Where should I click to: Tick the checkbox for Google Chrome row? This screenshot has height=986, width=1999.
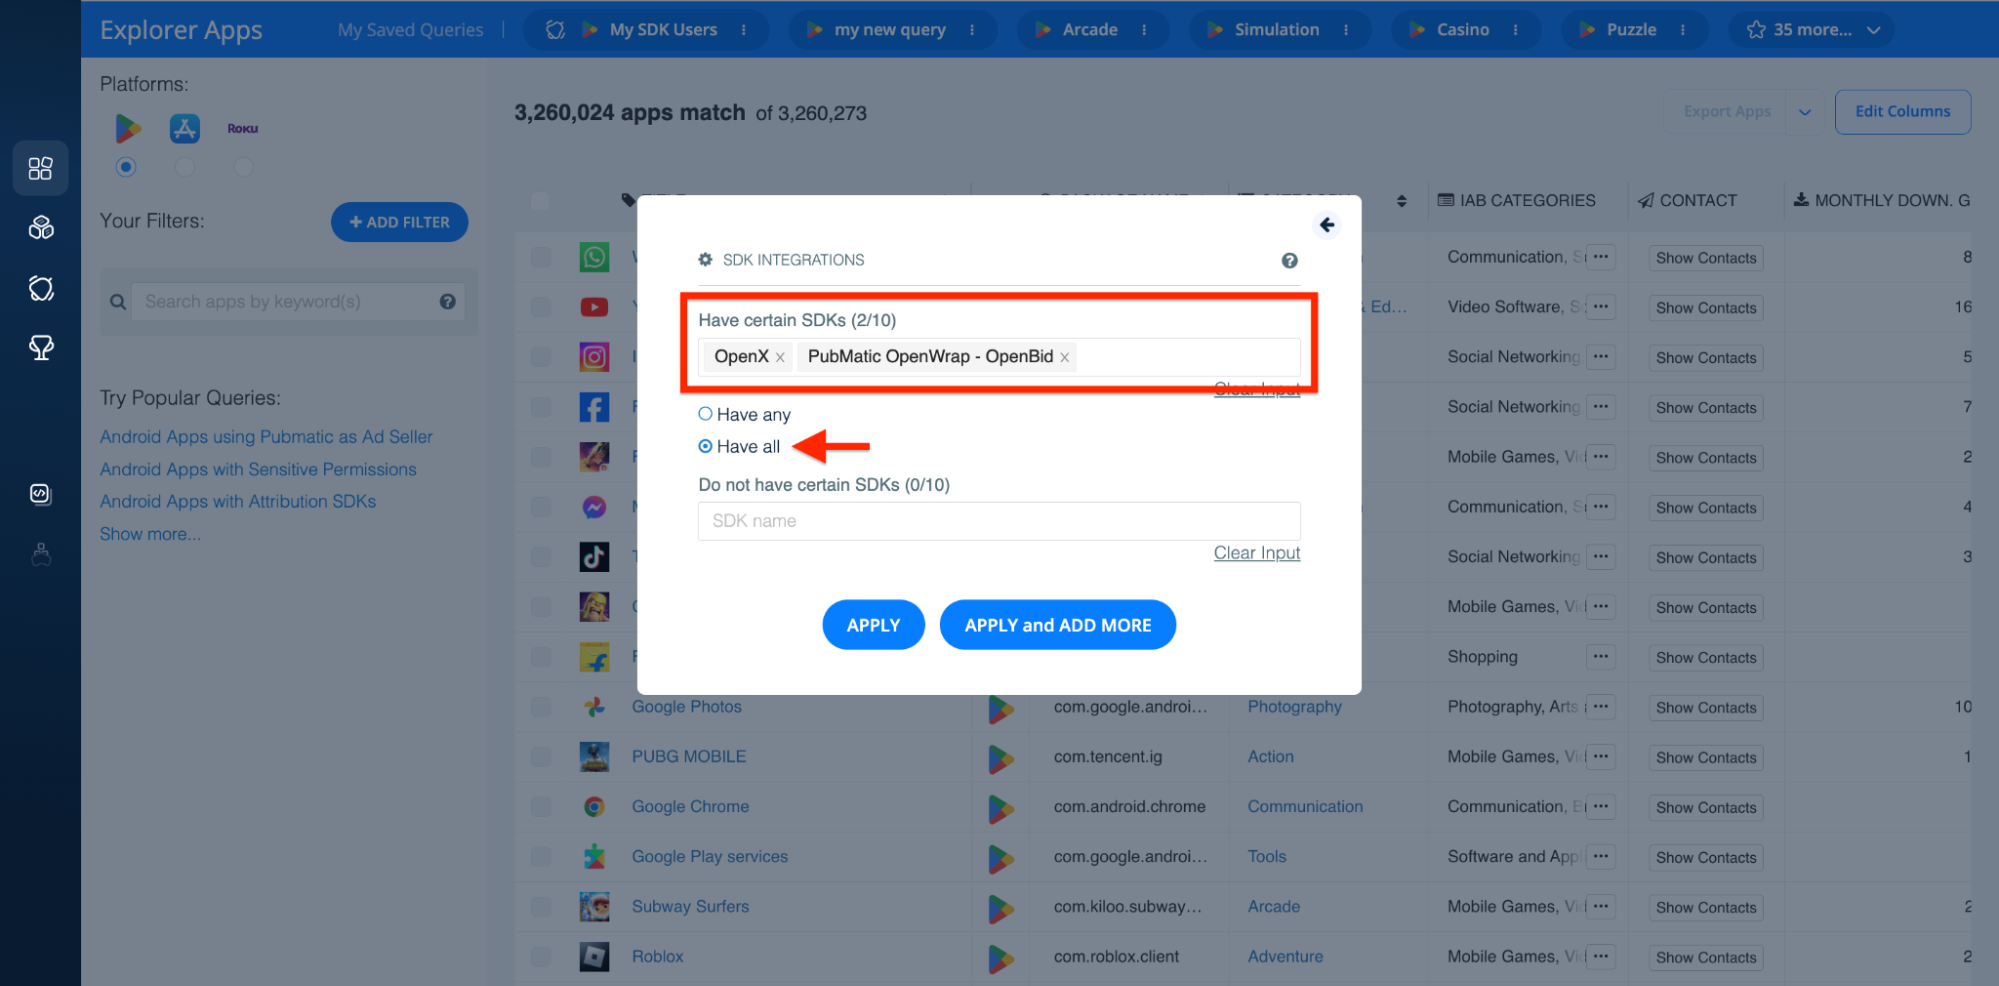[x=541, y=807]
